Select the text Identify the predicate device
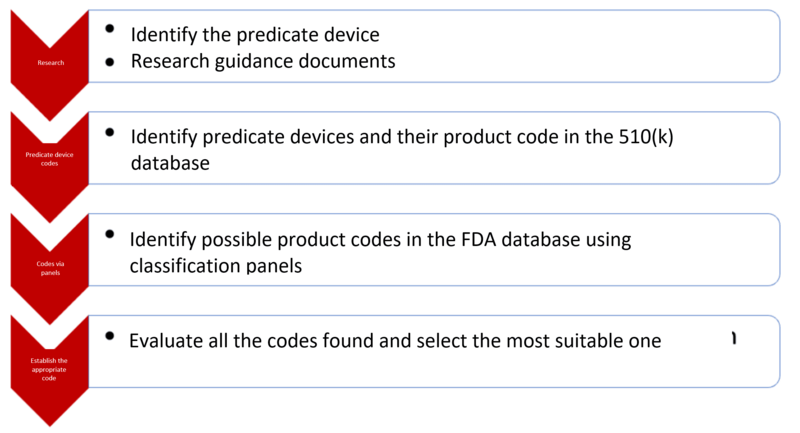Image resolution: width=800 pixels, height=433 pixels. (x=255, y=35)
